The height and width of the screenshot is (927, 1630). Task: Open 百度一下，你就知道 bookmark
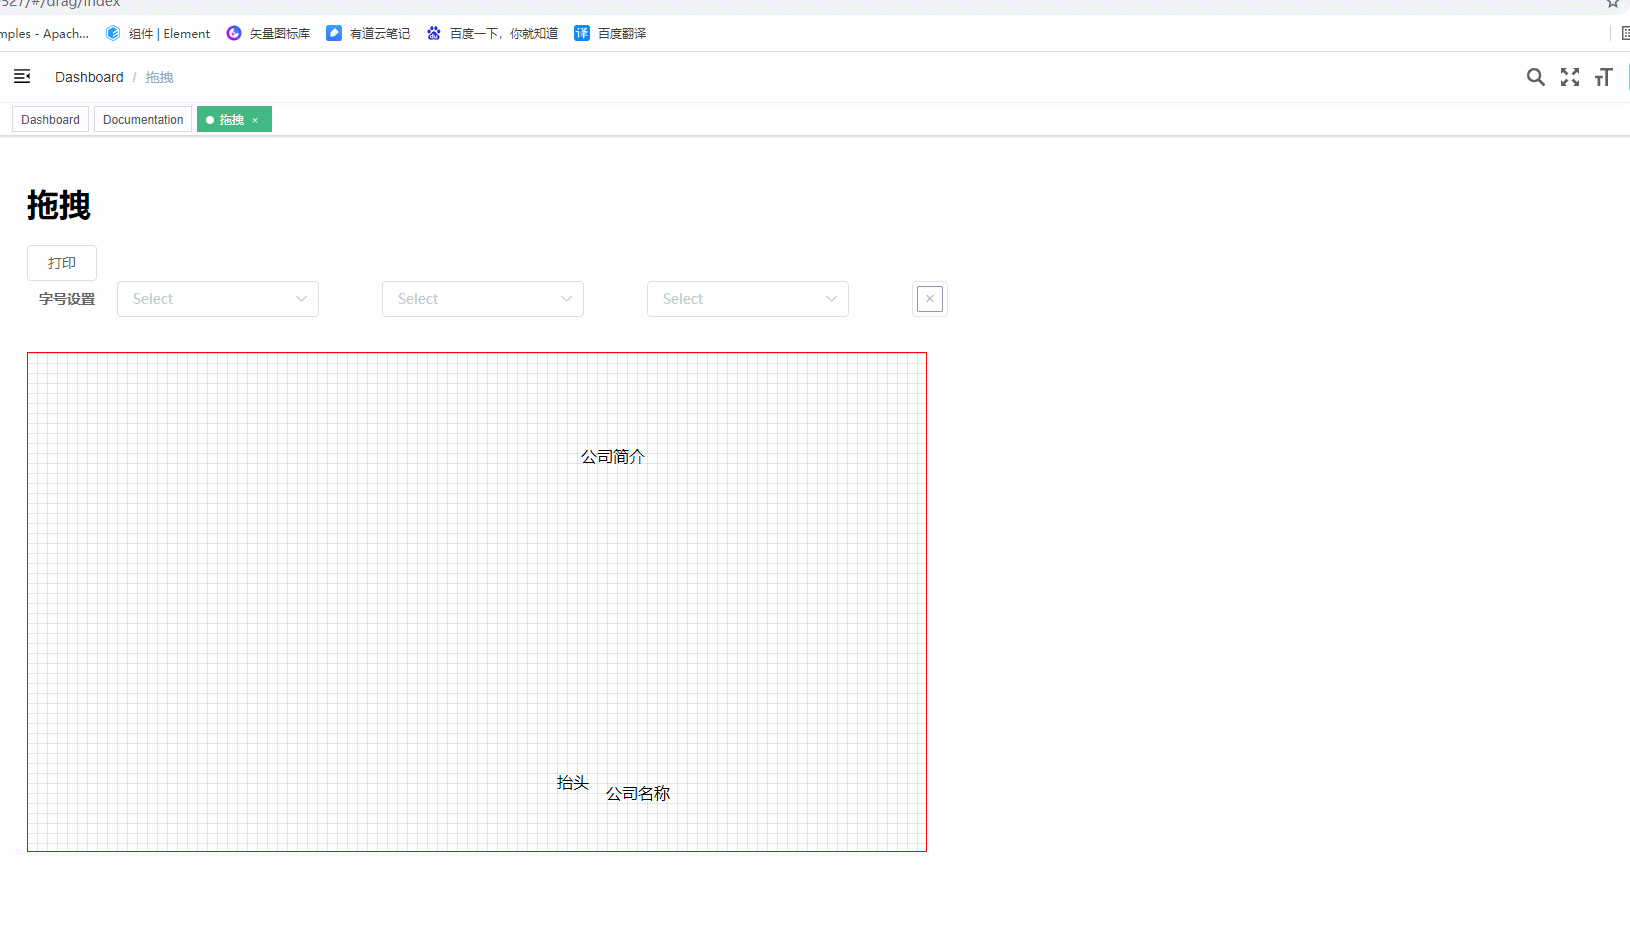coord(492,33)
